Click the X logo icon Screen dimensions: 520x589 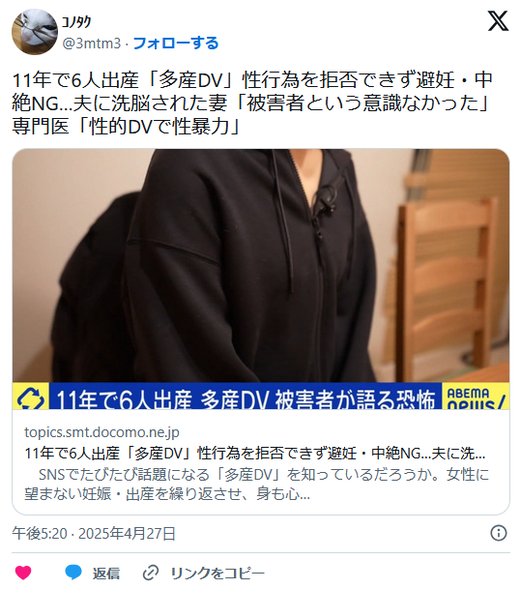(498, 21)
